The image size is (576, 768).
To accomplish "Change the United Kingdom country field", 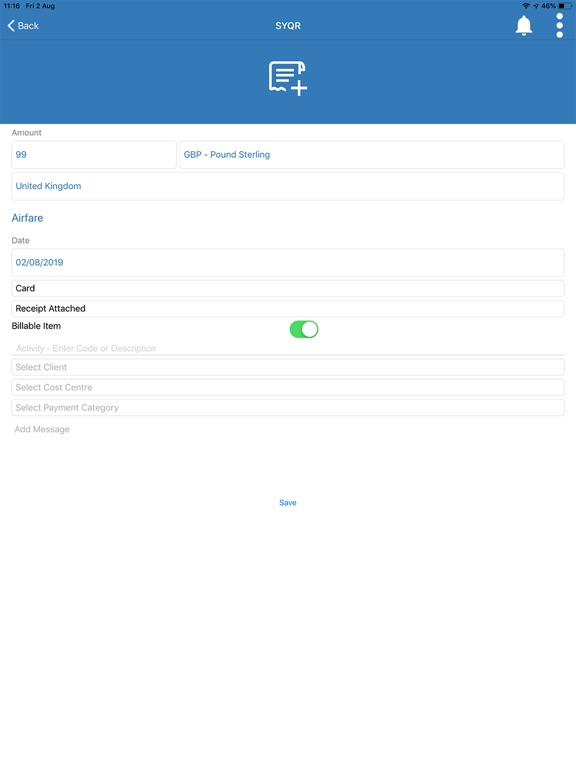I will (288, 186).
